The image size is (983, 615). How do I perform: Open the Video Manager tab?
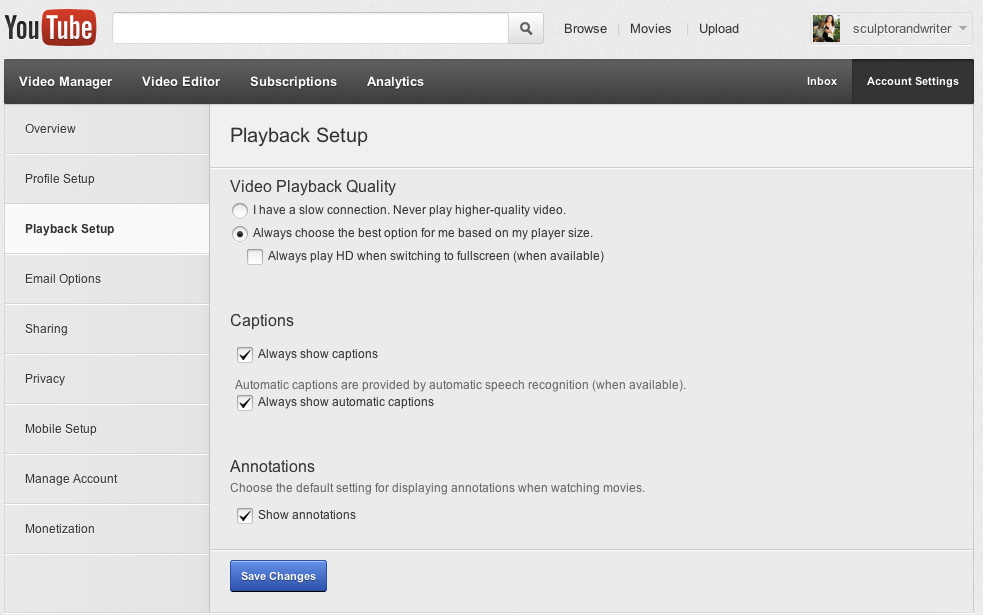click(x=65, y=81)
